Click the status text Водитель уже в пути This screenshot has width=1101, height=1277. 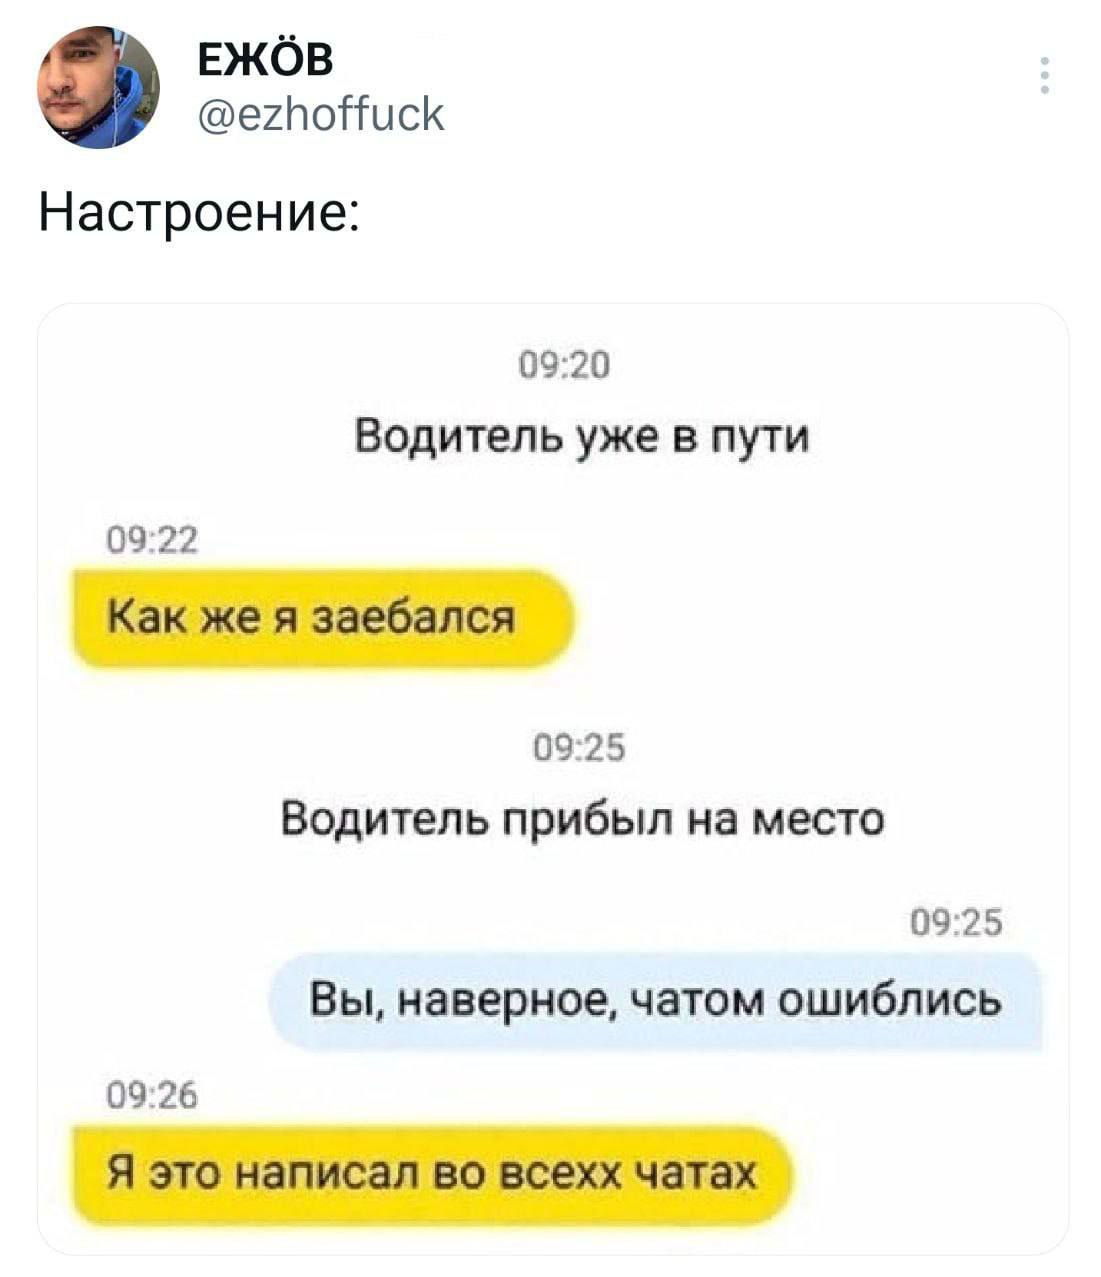point(582,437)
